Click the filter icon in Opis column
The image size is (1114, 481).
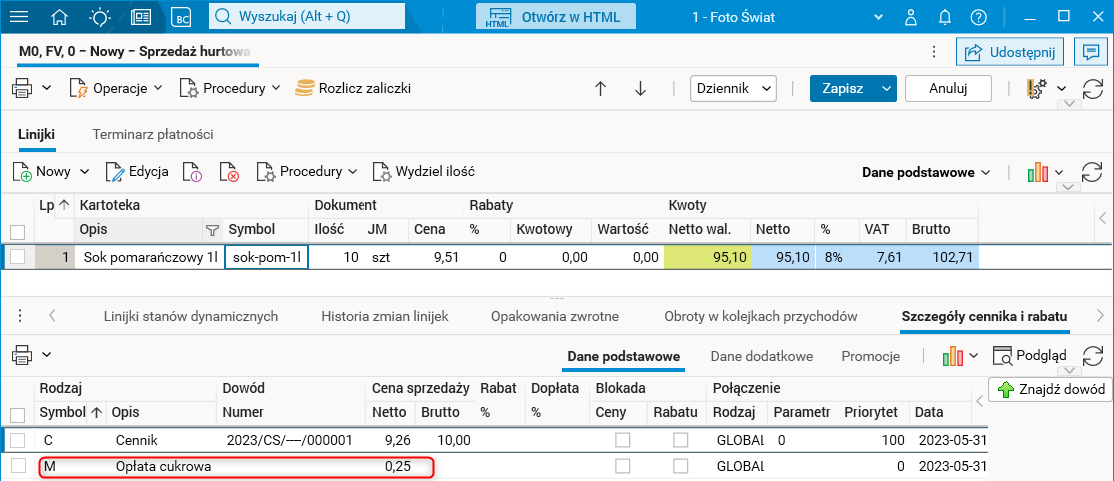211,229
